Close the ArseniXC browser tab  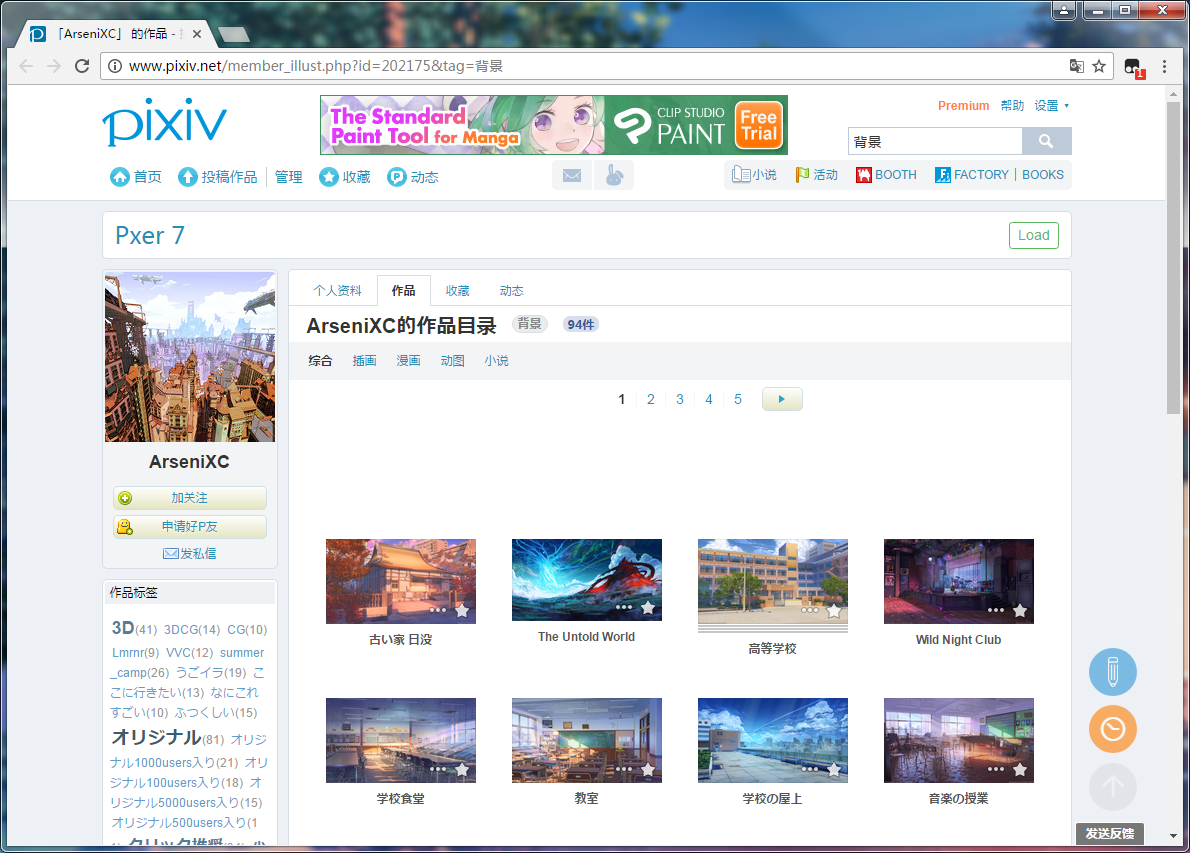click(x=197, y=34)
